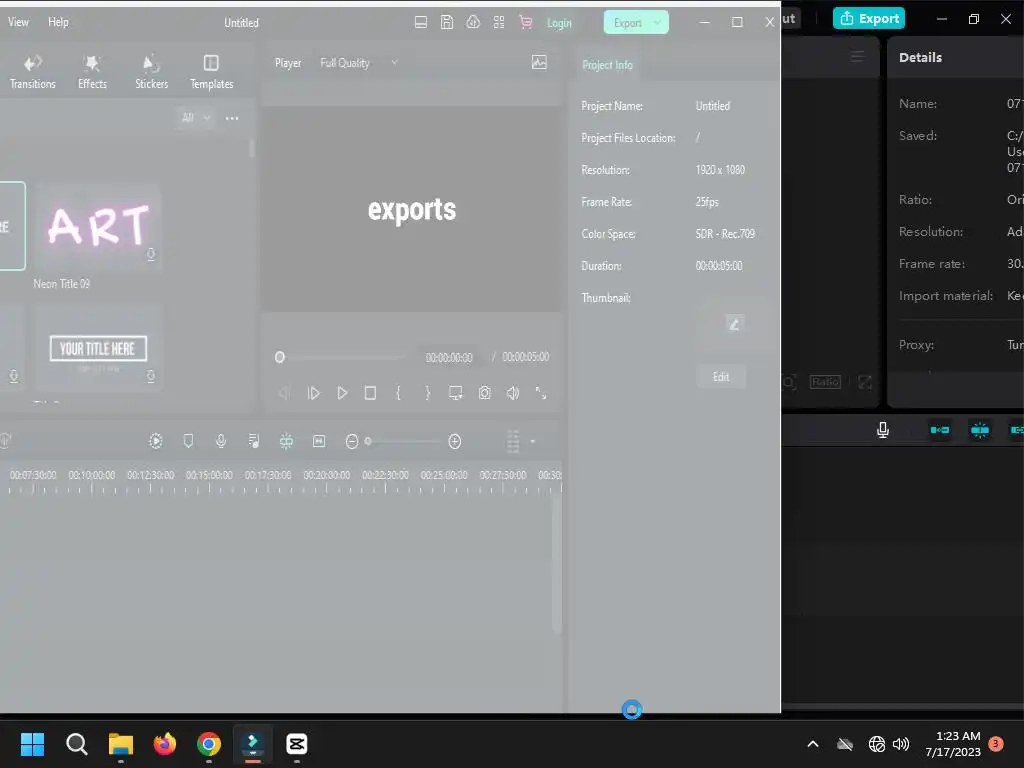Click the Ratio button in CapCut player
1024x768 pixels.
[825, 382]
